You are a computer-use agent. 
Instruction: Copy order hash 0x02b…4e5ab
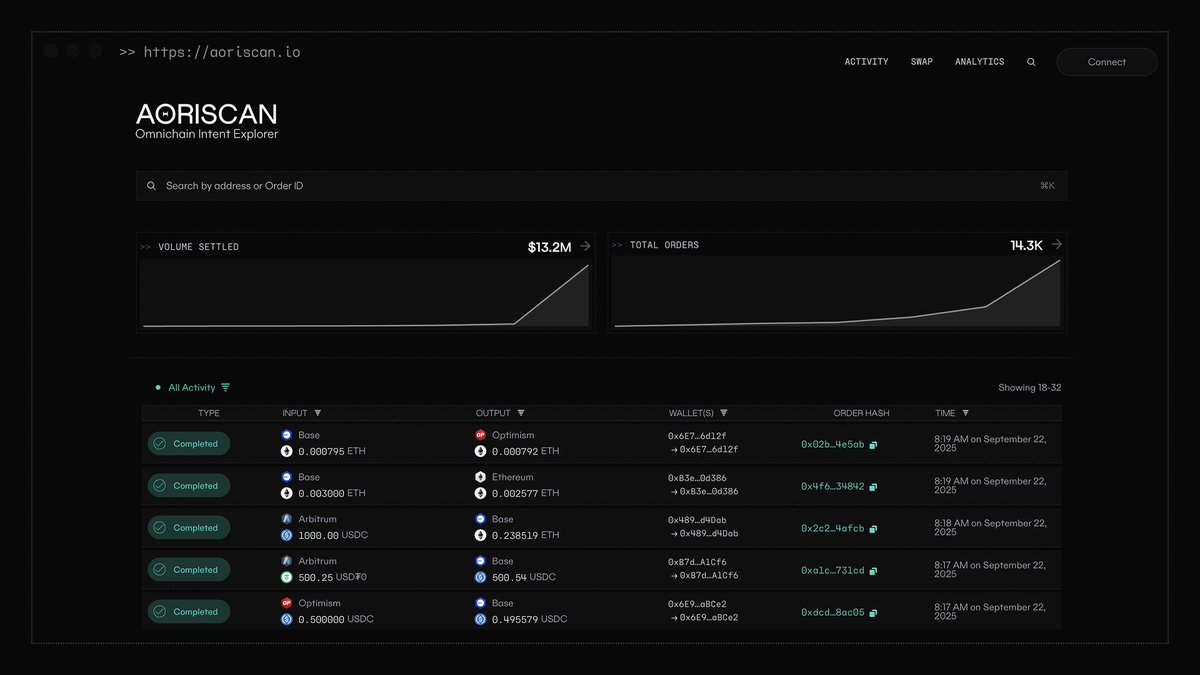pyautogui.click(x=873, y=445)
